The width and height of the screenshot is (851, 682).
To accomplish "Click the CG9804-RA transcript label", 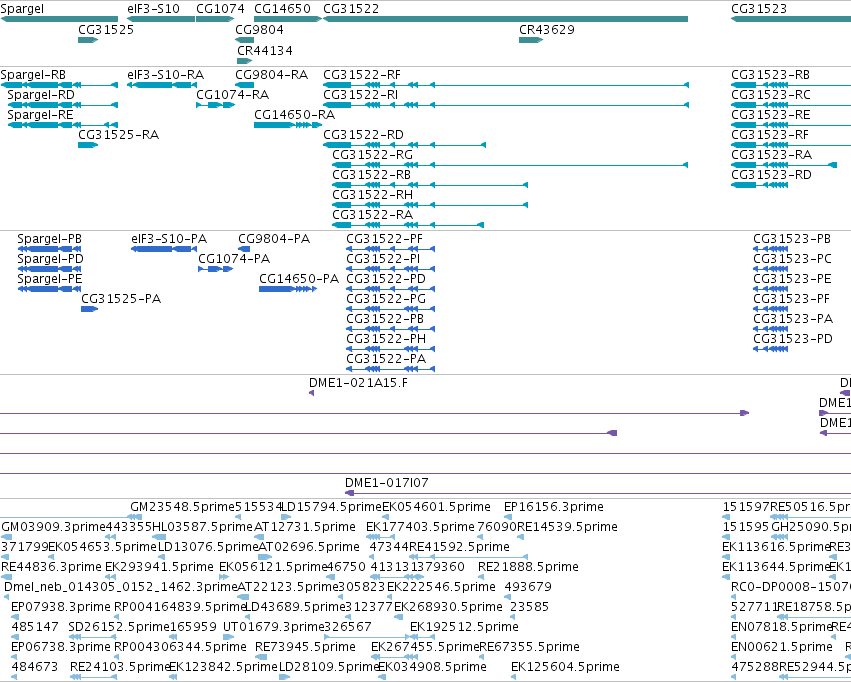I will pyautogui.click(x=271, y=75).
